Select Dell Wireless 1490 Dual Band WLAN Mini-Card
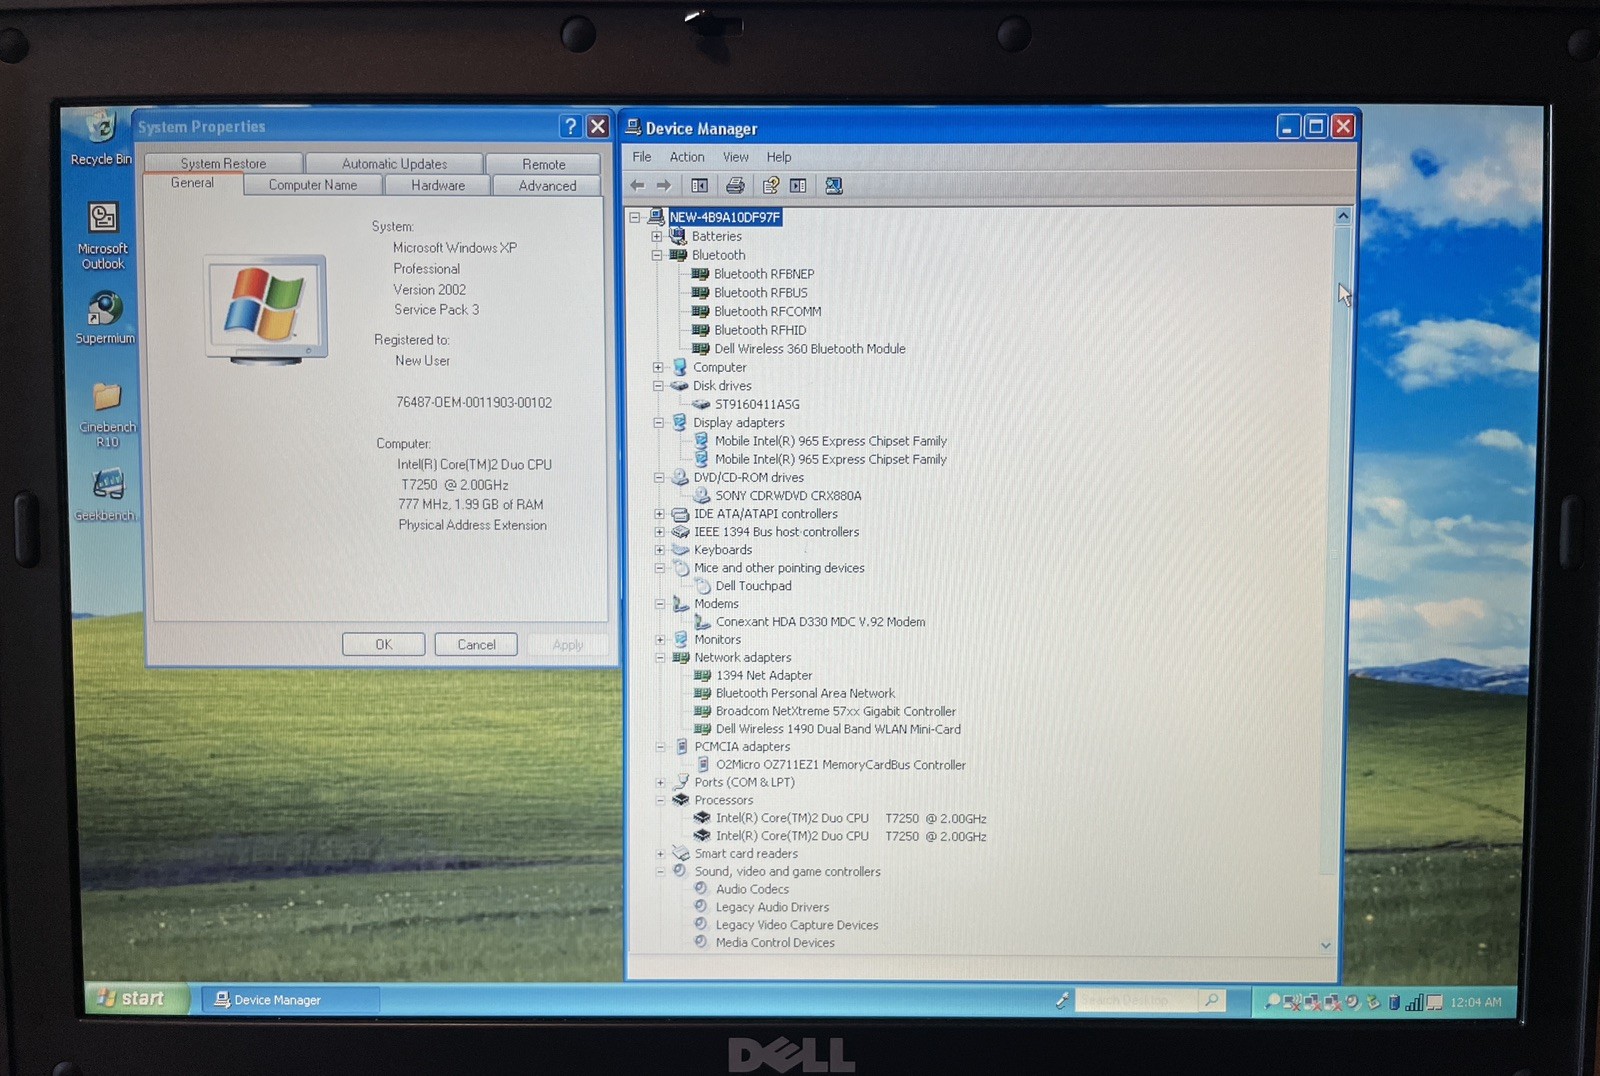Screen dimensions: 1600x1076 [x=838, y=730]
